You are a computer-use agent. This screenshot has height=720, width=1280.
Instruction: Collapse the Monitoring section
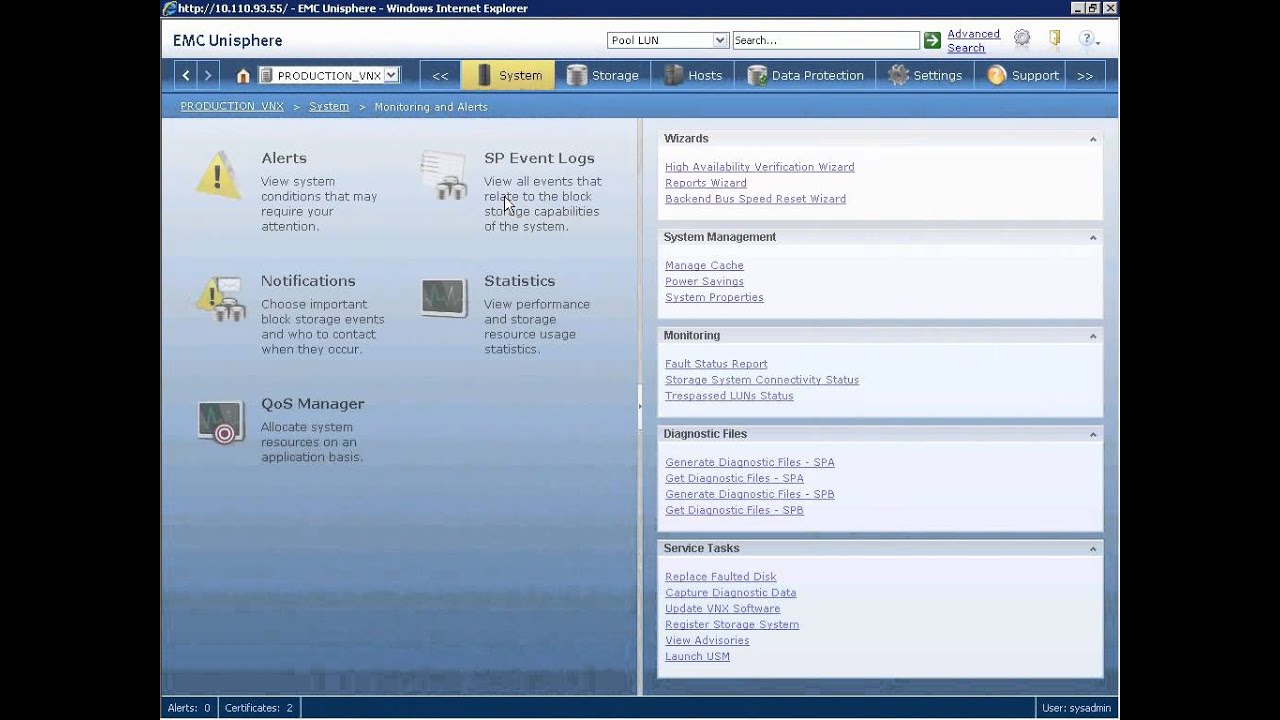click(x=1092, y=336)
